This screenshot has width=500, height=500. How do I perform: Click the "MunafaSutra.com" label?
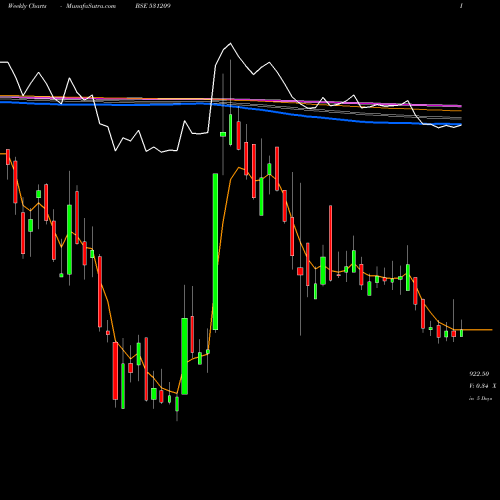click(x=91, y=6)
